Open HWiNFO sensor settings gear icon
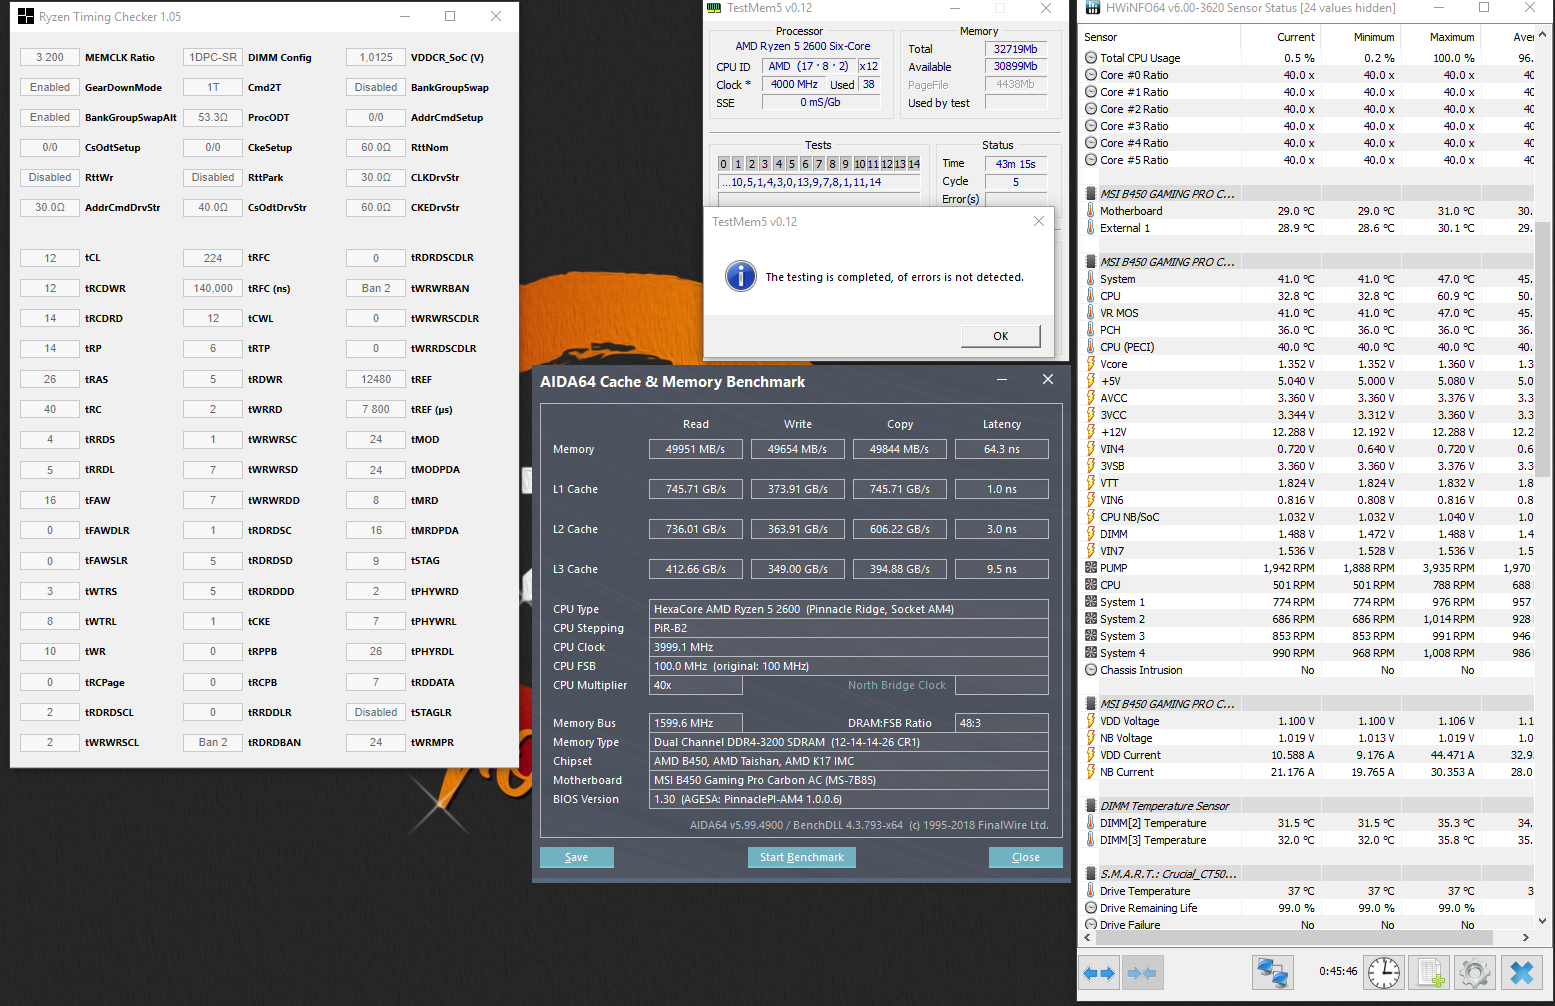 click(x=1475, y=972)
